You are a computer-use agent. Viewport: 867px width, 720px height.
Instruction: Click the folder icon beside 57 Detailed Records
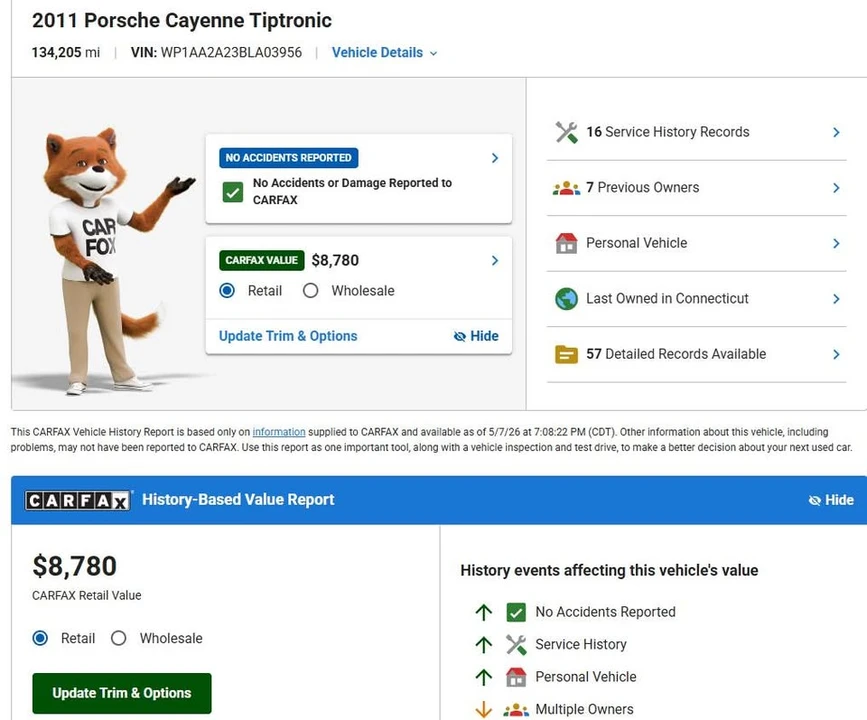tap(566, 354)
